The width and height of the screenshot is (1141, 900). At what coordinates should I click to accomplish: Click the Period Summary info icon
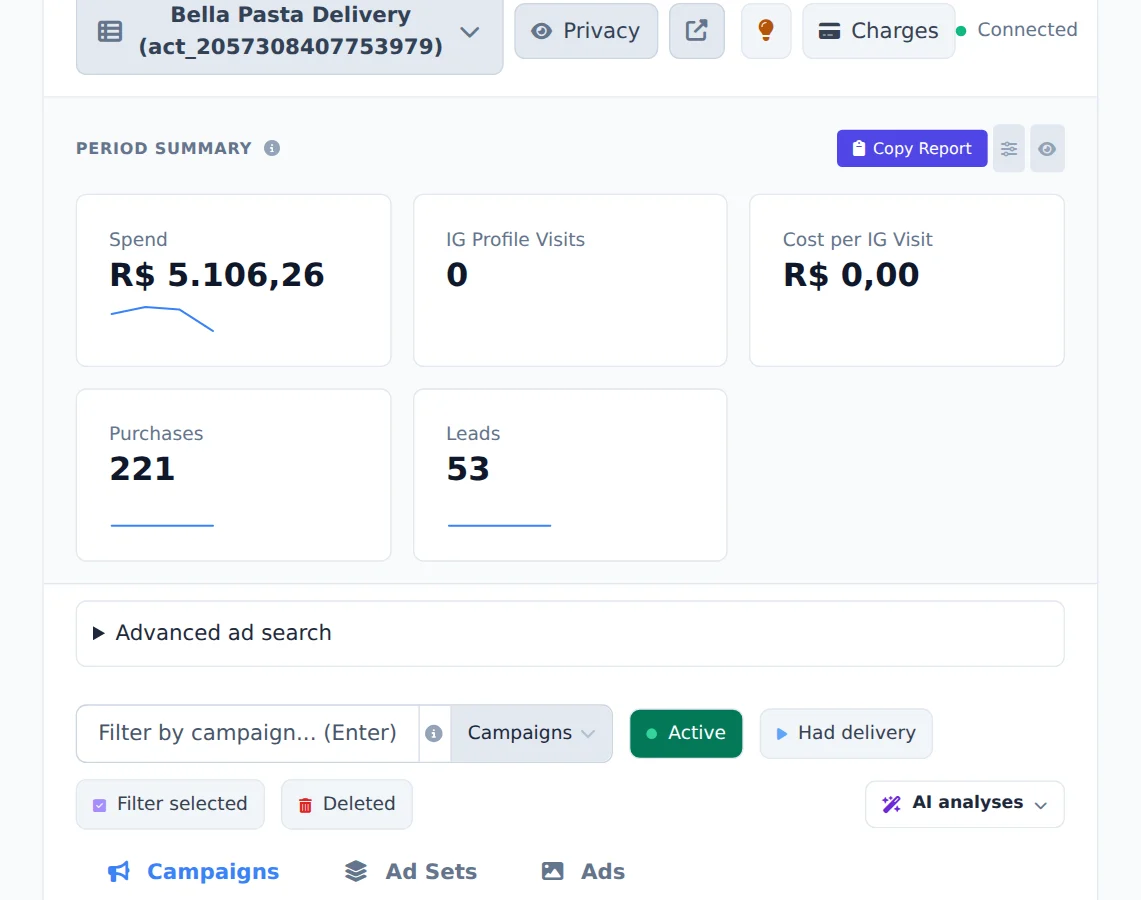pyautogui.click(x=272, y=148)
